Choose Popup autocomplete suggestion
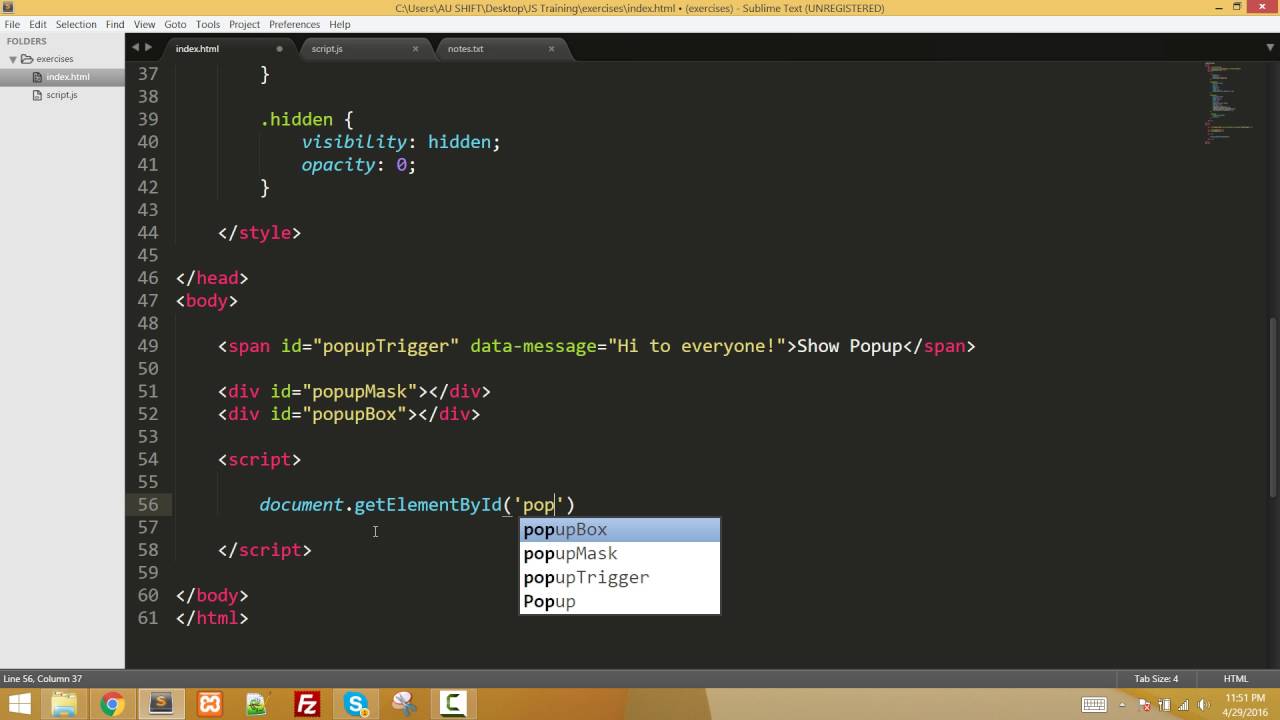1280x720 pixels. click(x=620, y=601)
